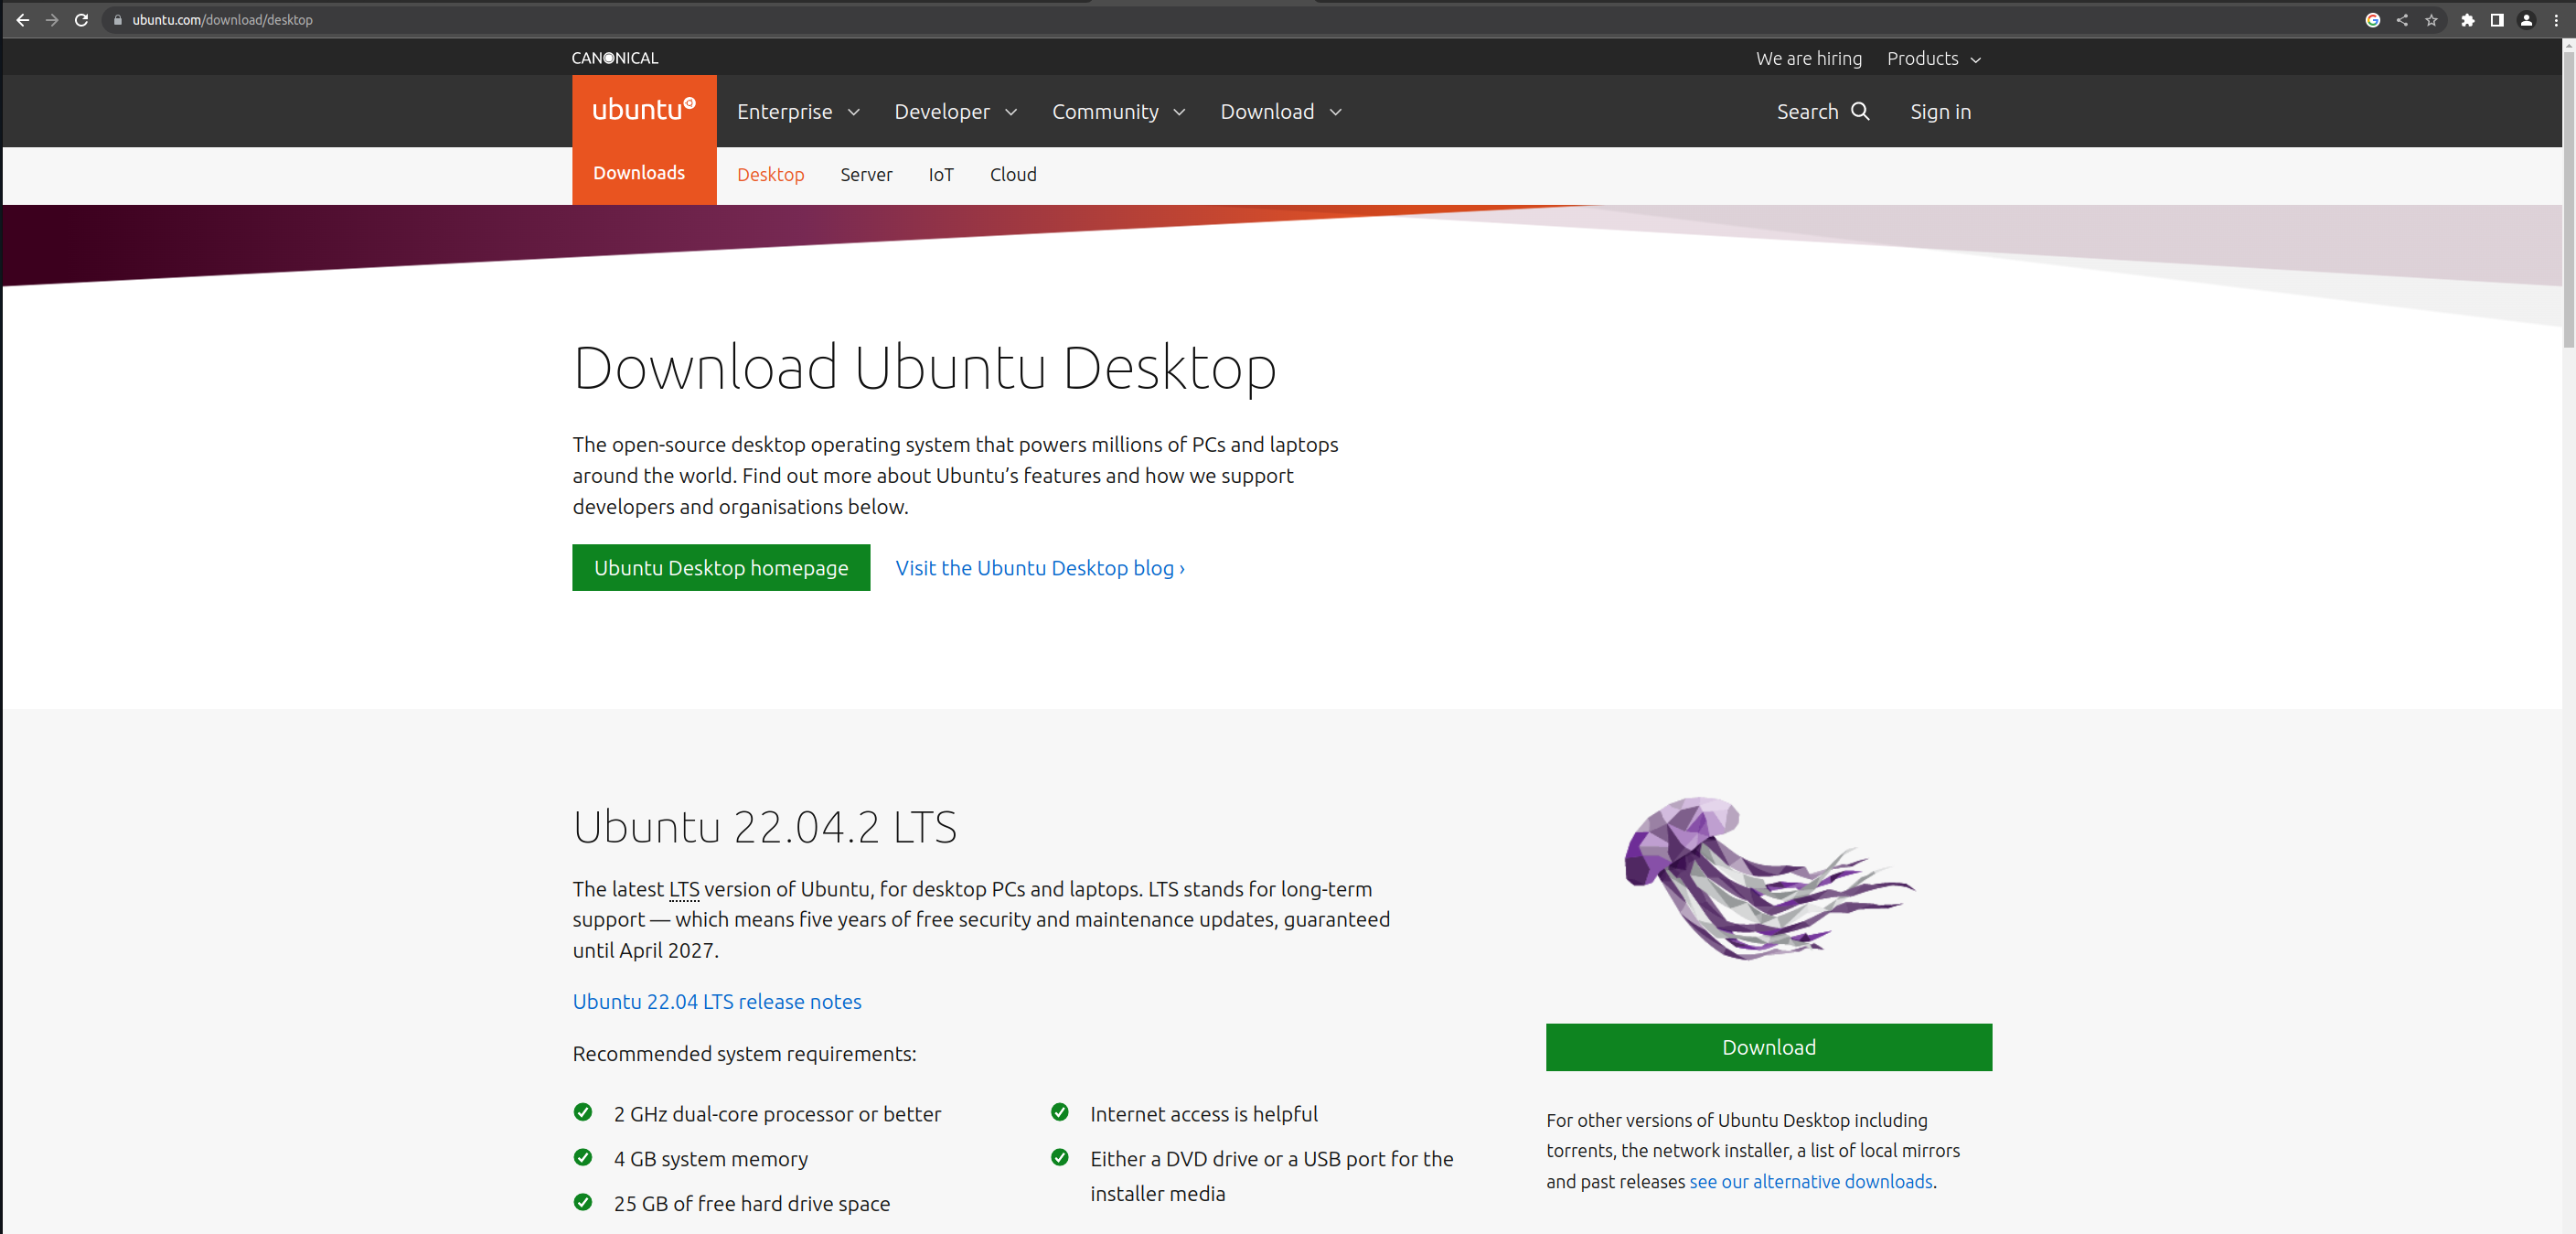Click Sign in
The image size is (2576, 1234).
(x=1940, y=112)
